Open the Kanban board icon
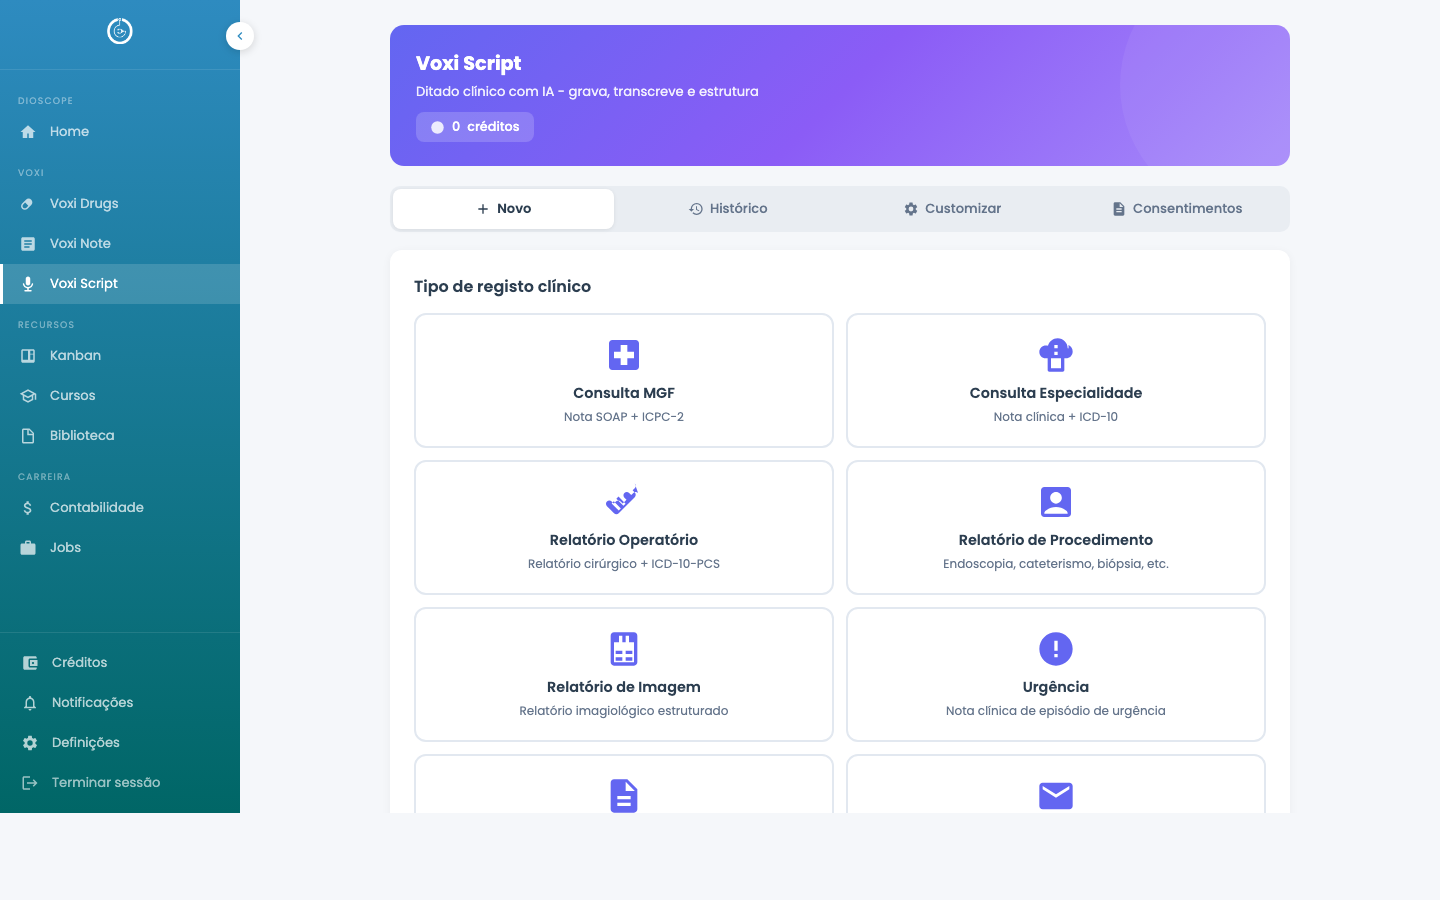Viewport: 1440px width, 900px height. click(27, 355)
